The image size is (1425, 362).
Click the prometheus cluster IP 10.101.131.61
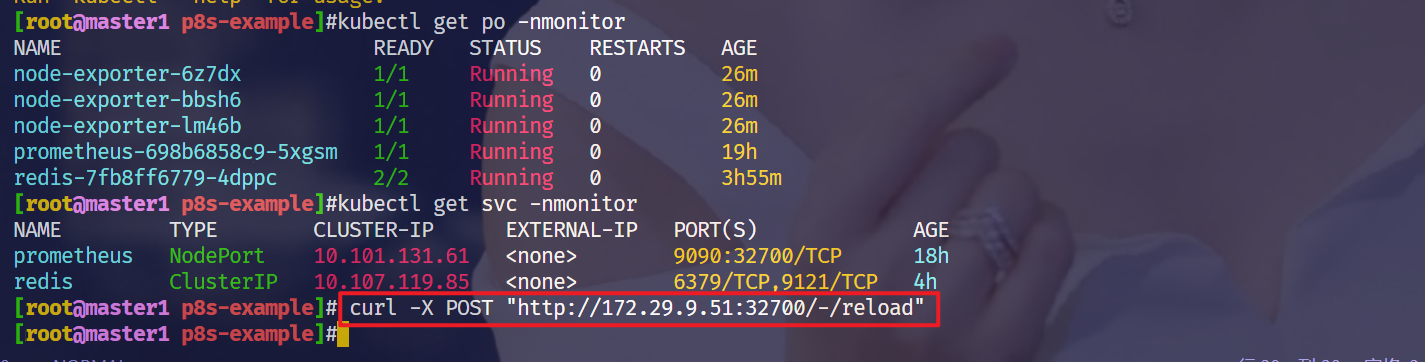coord(391,256)
